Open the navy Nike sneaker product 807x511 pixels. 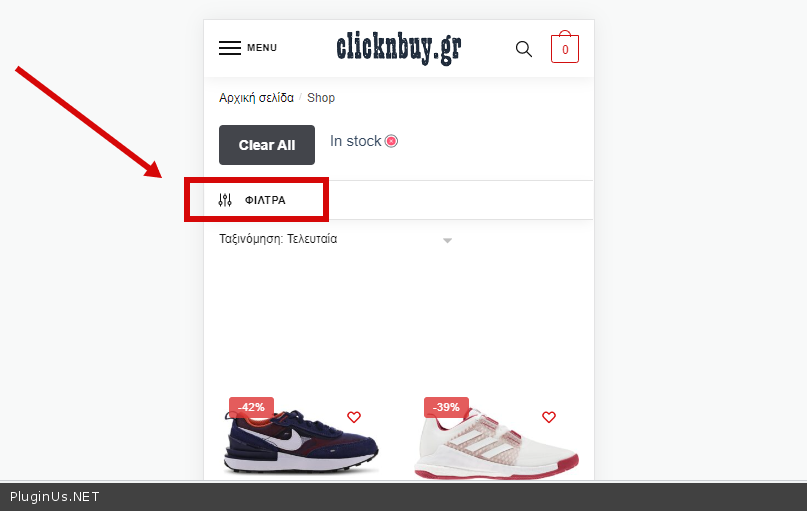coord(301,442)
